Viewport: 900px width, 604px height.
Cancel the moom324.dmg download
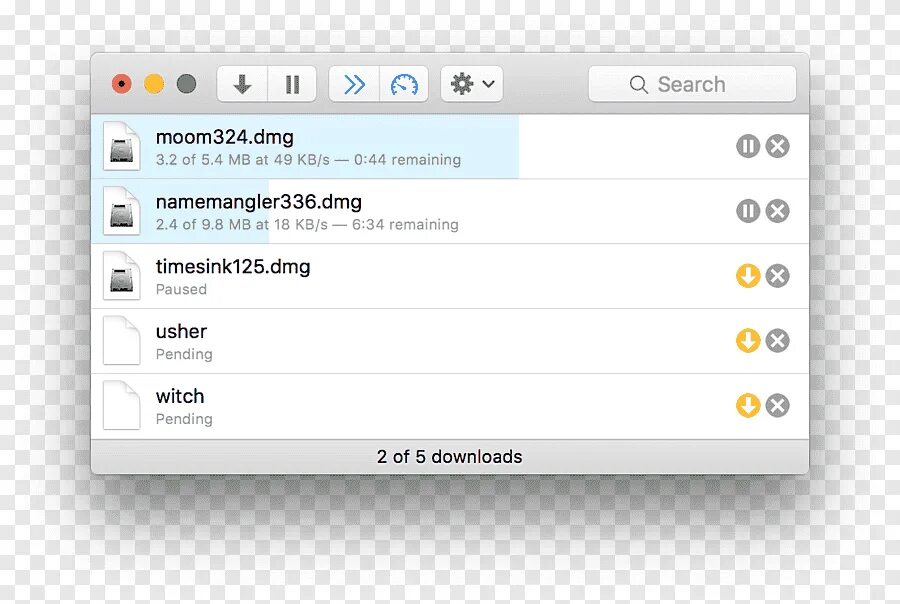pos(778,146)
